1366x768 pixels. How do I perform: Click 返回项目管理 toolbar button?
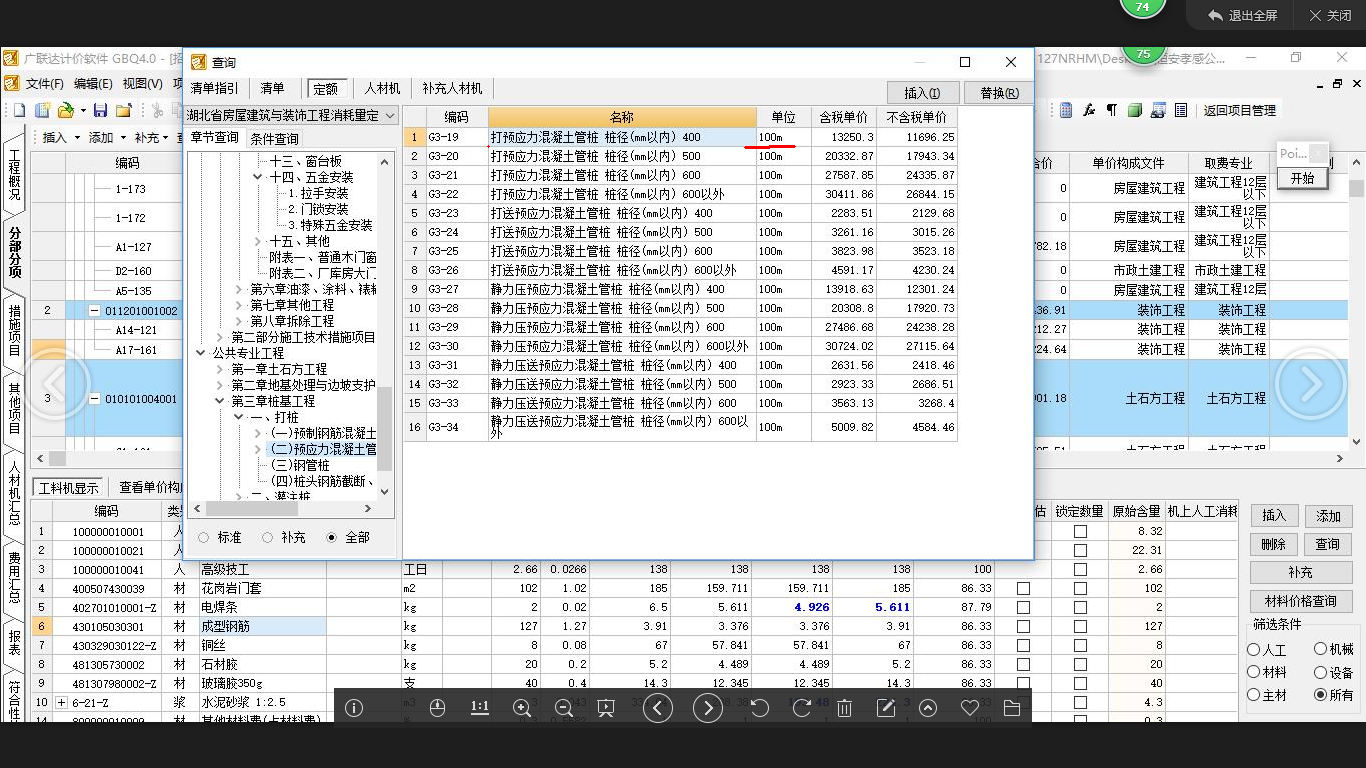tap(1239, 110)
